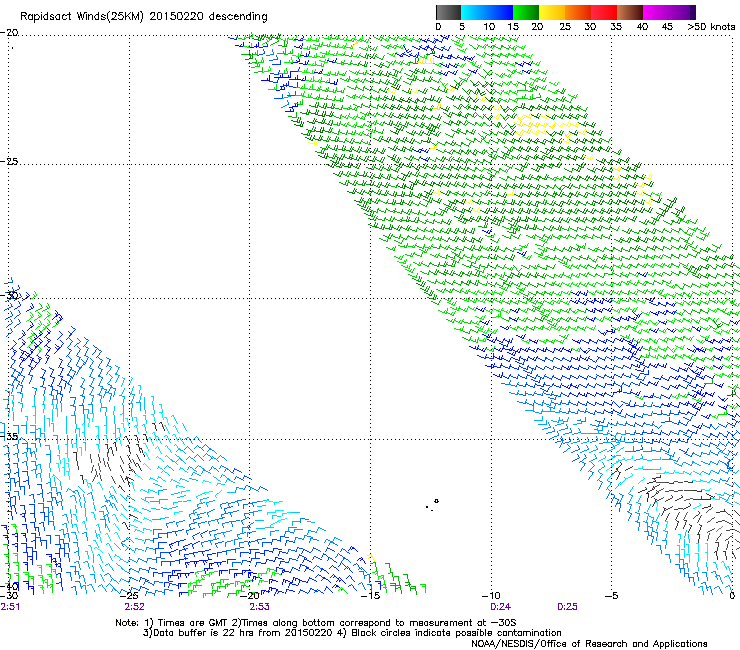Click the longitude '-5' label on bottom axis
740x650 pixels.
point(611,596)
